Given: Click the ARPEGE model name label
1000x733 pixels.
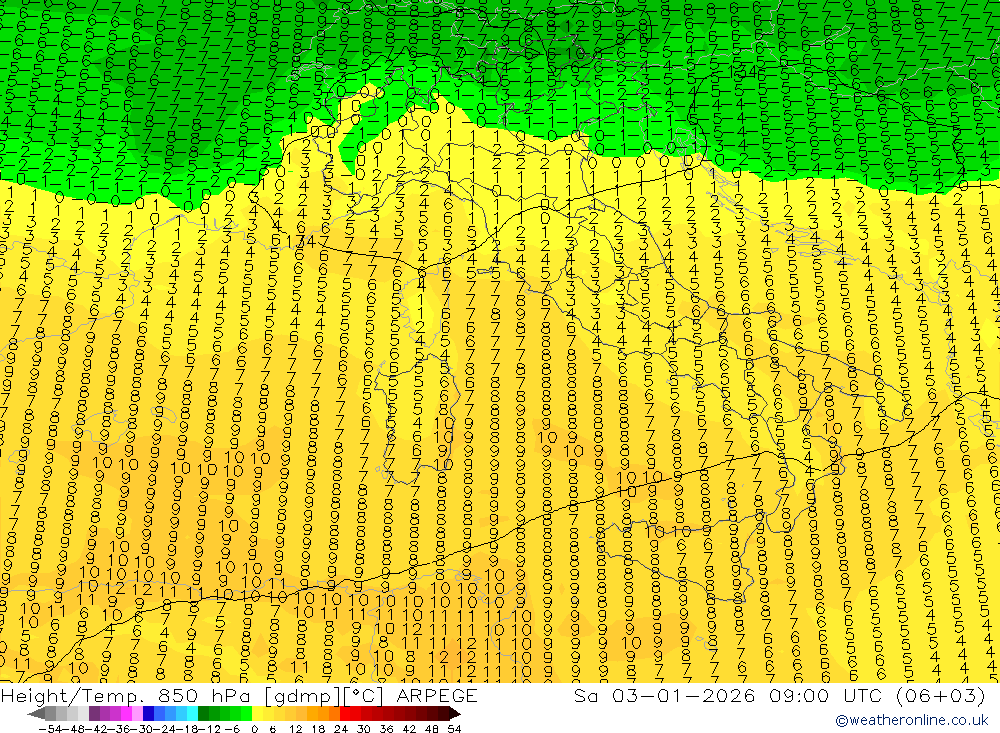Looking at the screenshot, I should coord(437,695).
